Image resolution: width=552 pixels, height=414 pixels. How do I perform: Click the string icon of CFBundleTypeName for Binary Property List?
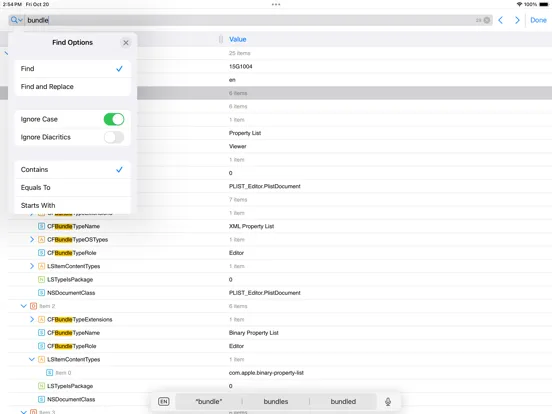(41, 333)
